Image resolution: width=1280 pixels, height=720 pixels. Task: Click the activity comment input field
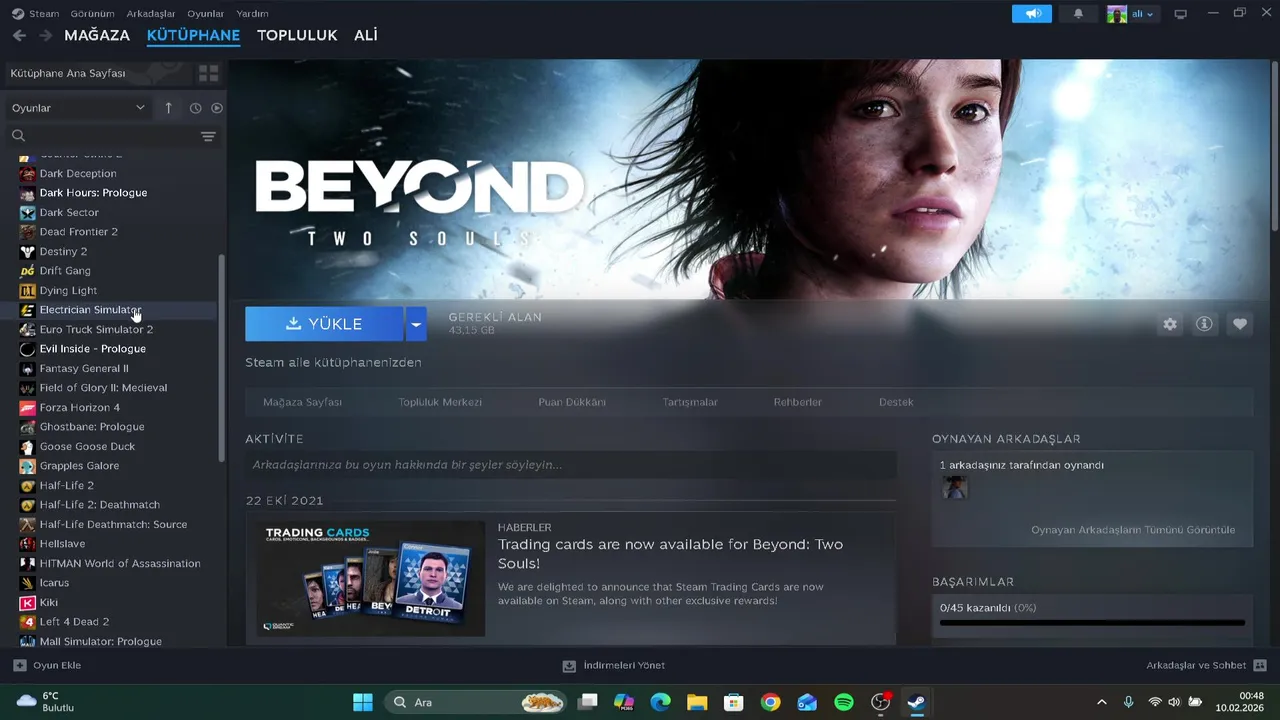(571, 465)
